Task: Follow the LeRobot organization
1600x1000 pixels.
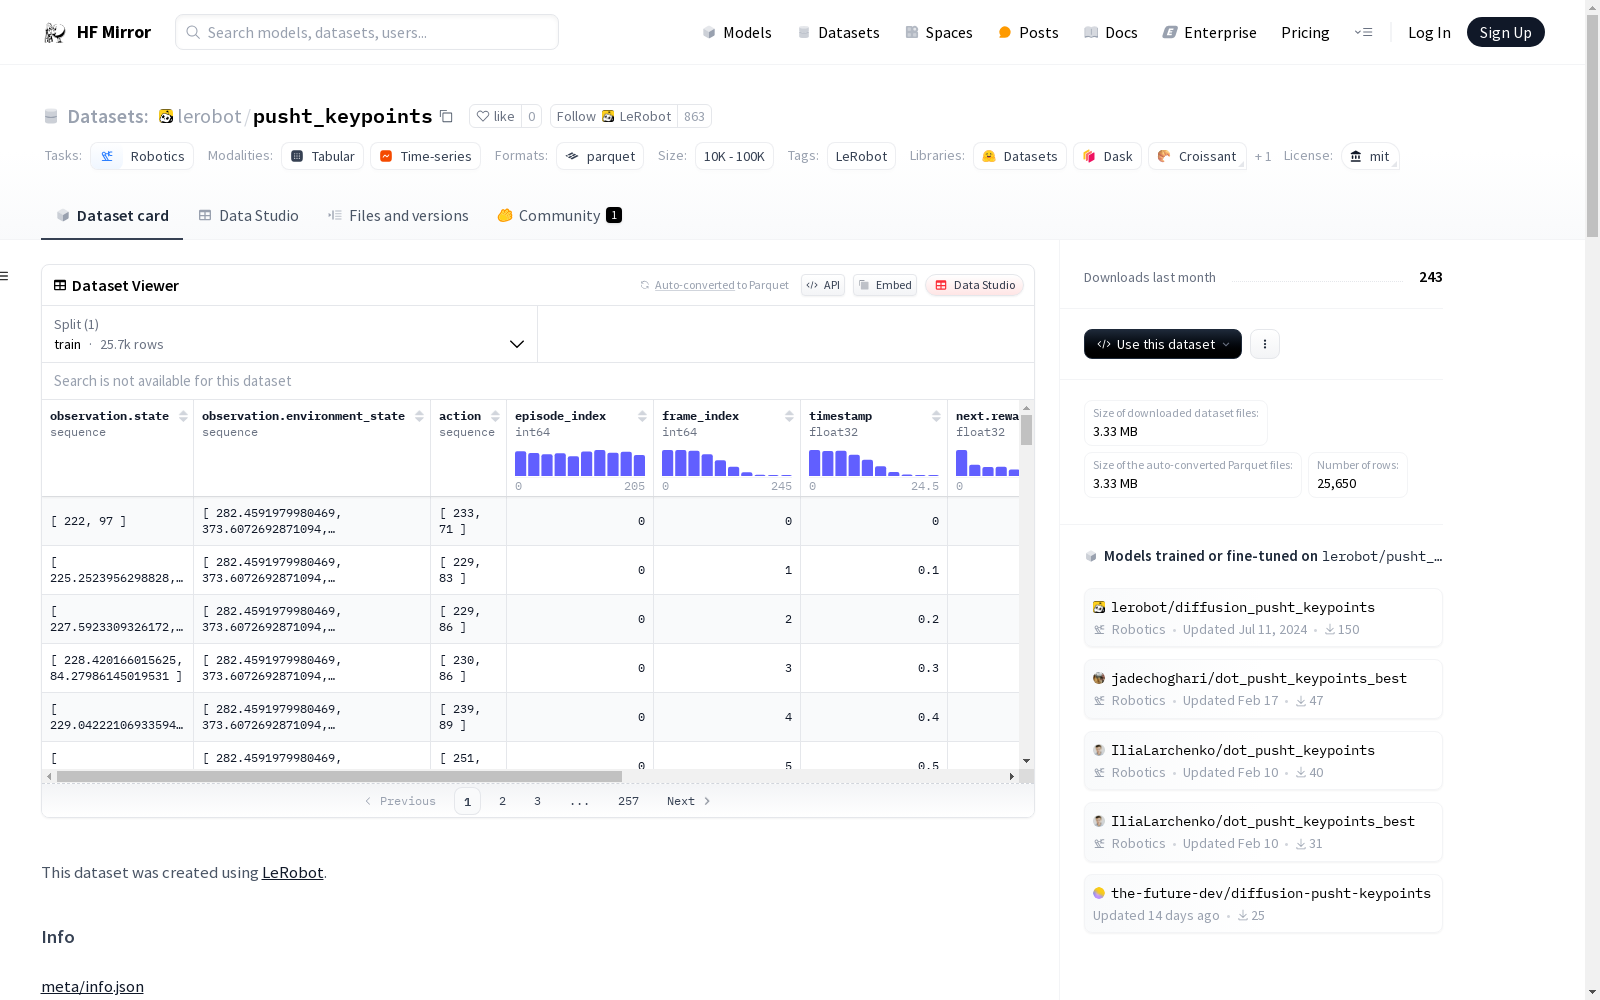Action: [x=614, y=117]
